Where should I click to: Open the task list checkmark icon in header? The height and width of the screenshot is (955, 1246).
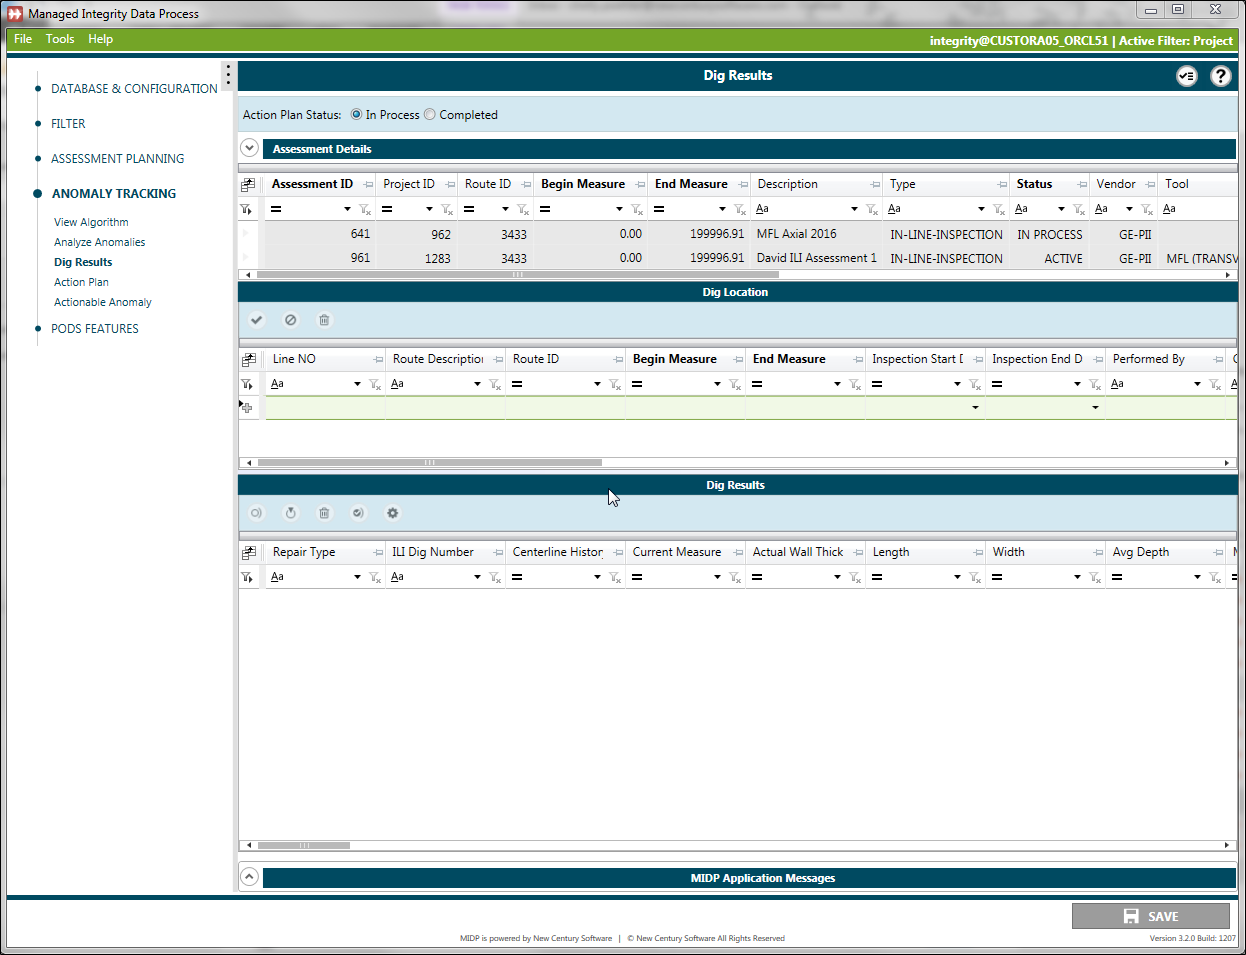click(x=1186, y=75)
